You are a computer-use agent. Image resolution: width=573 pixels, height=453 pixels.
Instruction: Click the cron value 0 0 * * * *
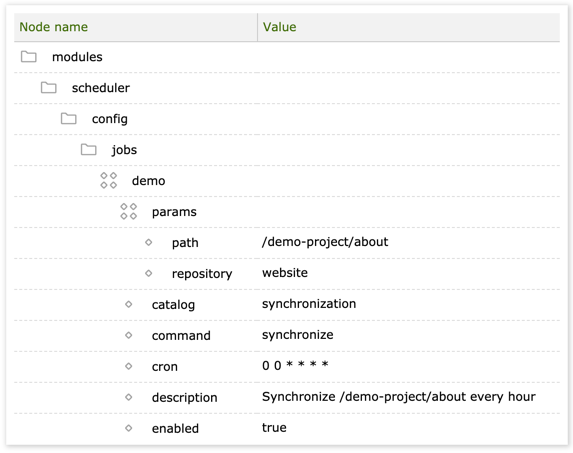coord(295,365)
